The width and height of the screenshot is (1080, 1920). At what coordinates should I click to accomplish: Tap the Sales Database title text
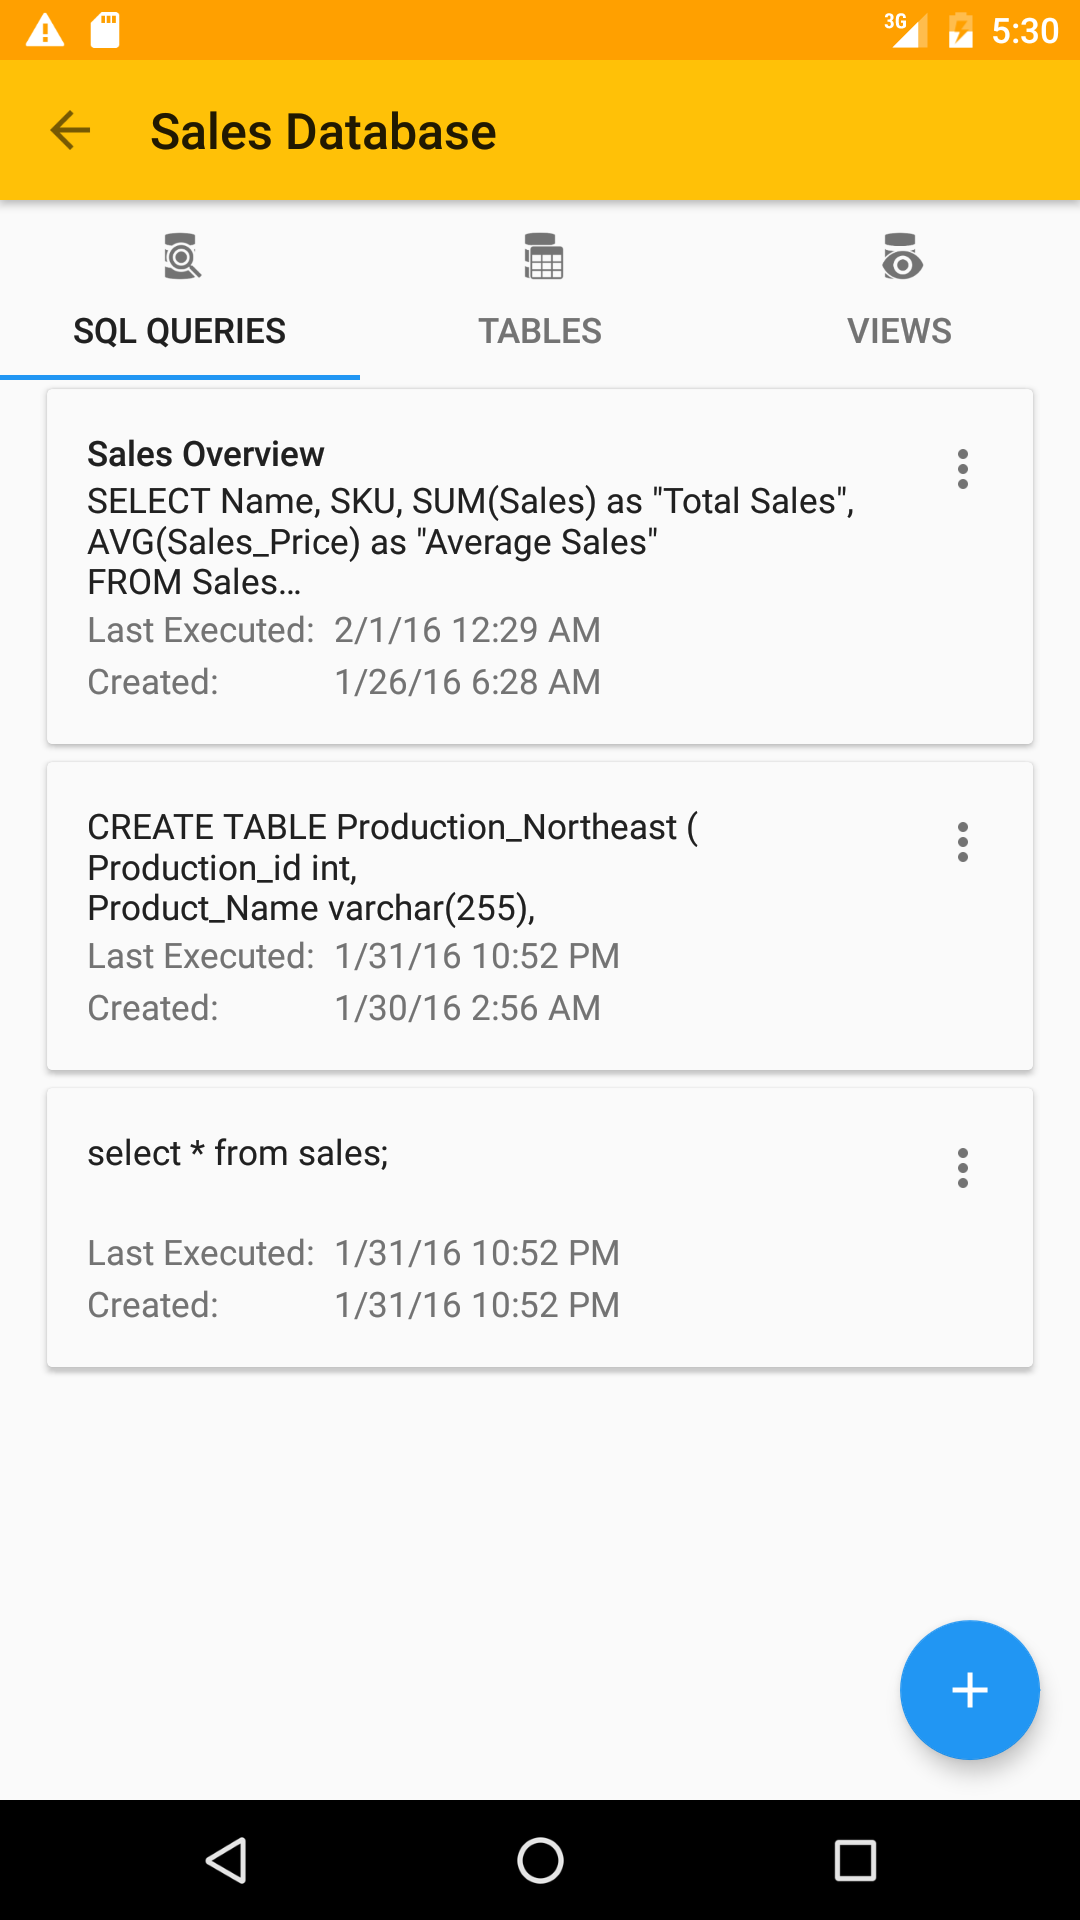[323, 132]
